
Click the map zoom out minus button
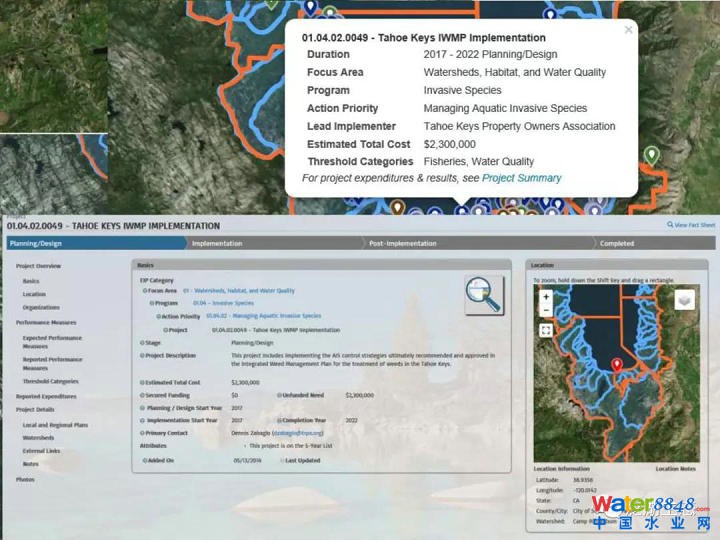pos(546,311)
